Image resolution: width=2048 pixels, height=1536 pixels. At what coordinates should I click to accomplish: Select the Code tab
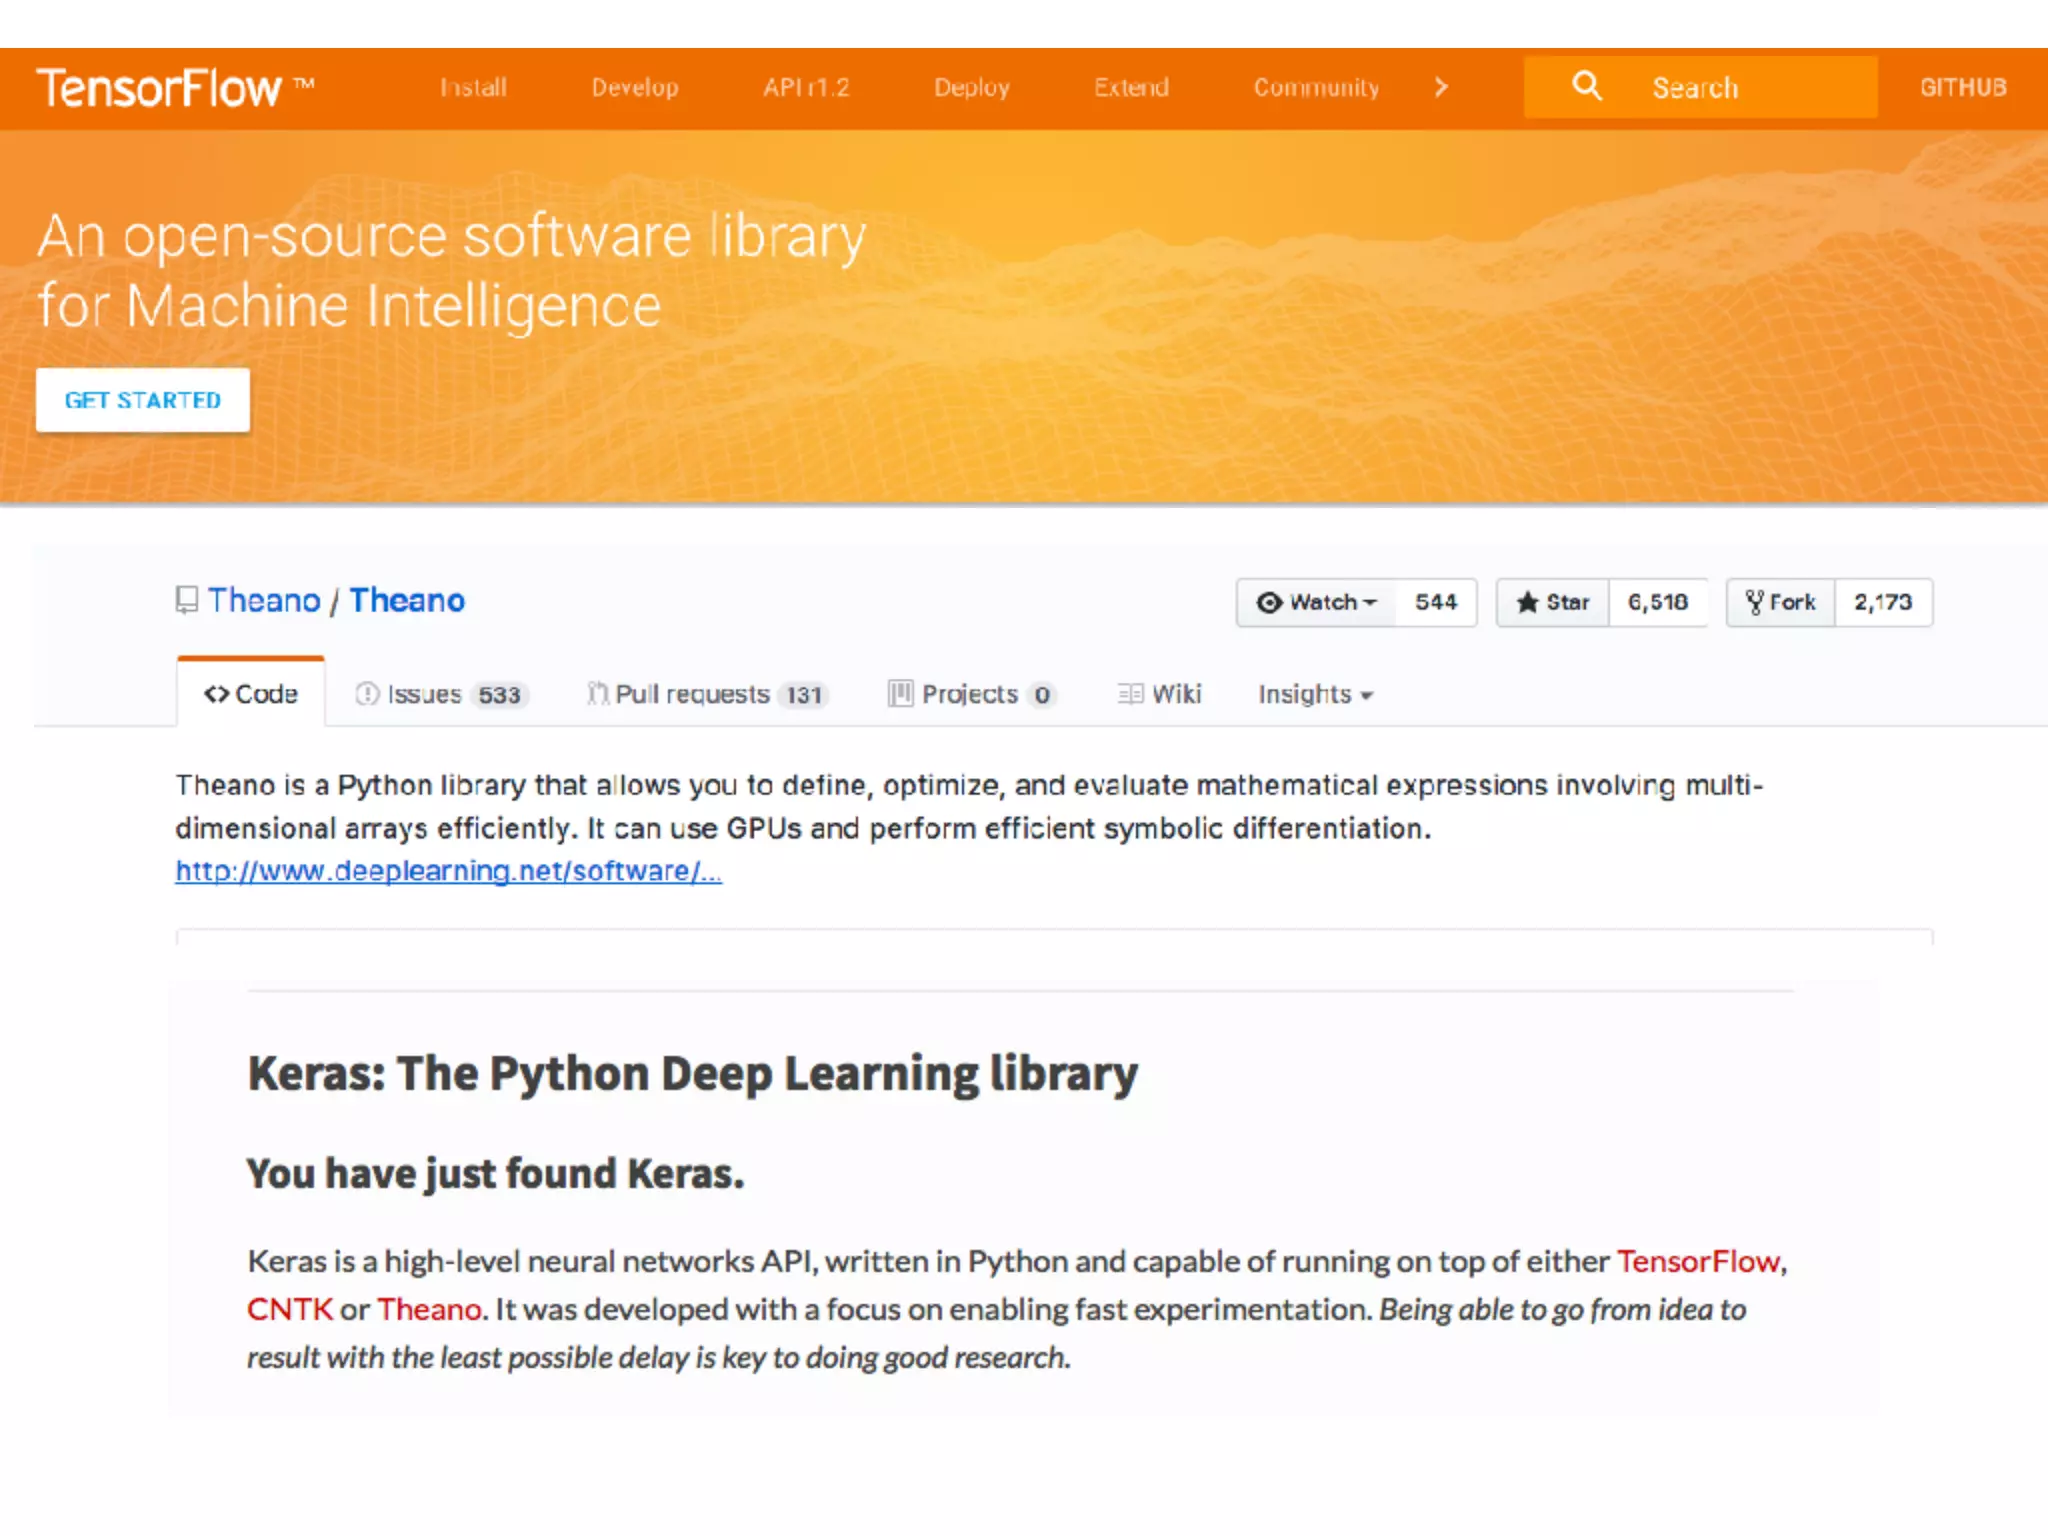251,694
